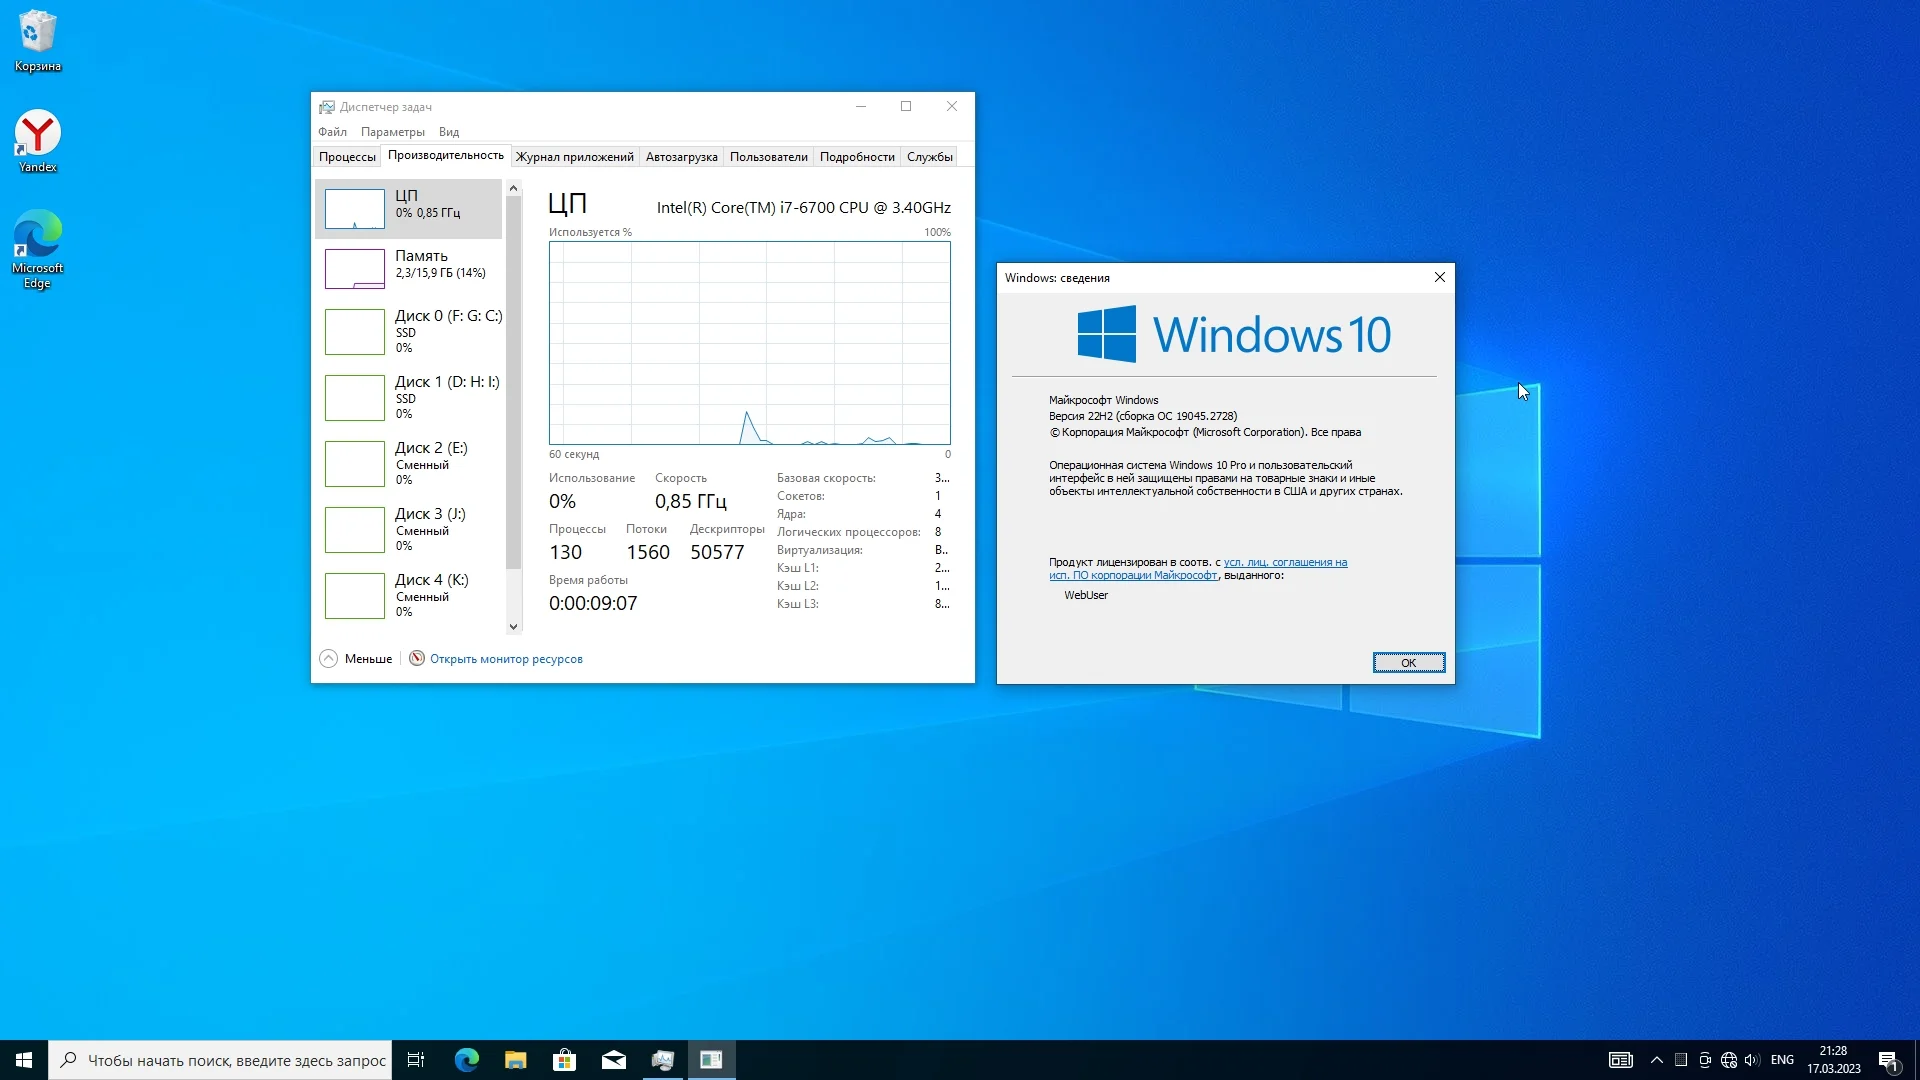Open the notification center icon
This screenshot has height=1080, width=1920.
[x=1888, y=1060]
